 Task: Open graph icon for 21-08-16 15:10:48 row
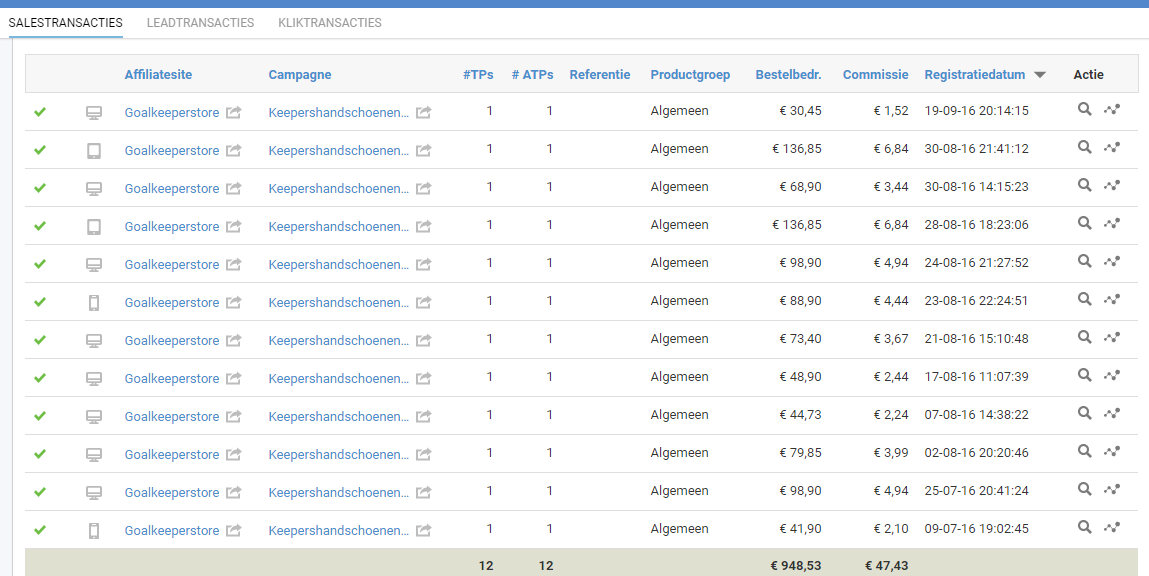pos(1112,339)
